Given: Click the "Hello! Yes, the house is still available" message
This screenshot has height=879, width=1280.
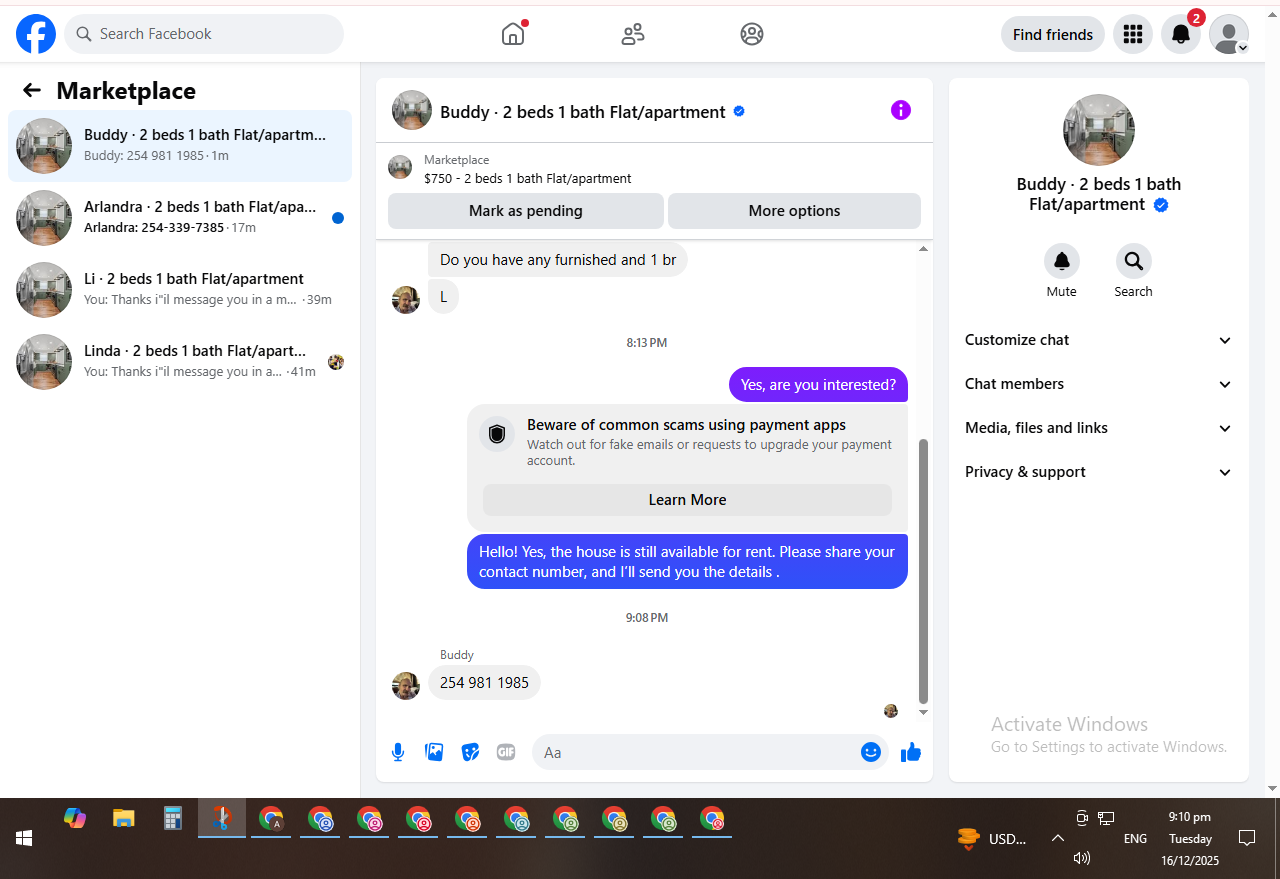Looking at the screenshot, I should coord(687,562).
